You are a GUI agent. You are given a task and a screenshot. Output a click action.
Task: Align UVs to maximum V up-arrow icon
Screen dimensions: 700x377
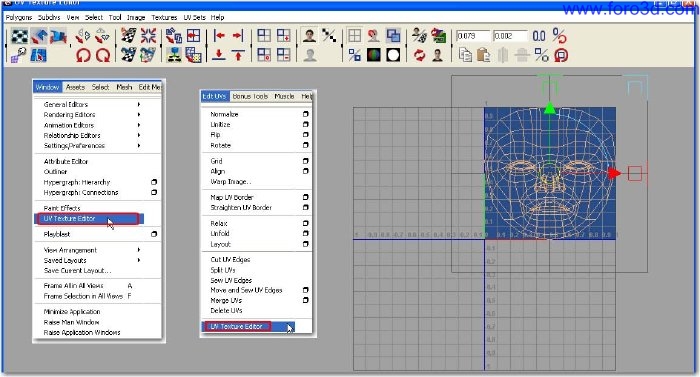pos(238,55)
